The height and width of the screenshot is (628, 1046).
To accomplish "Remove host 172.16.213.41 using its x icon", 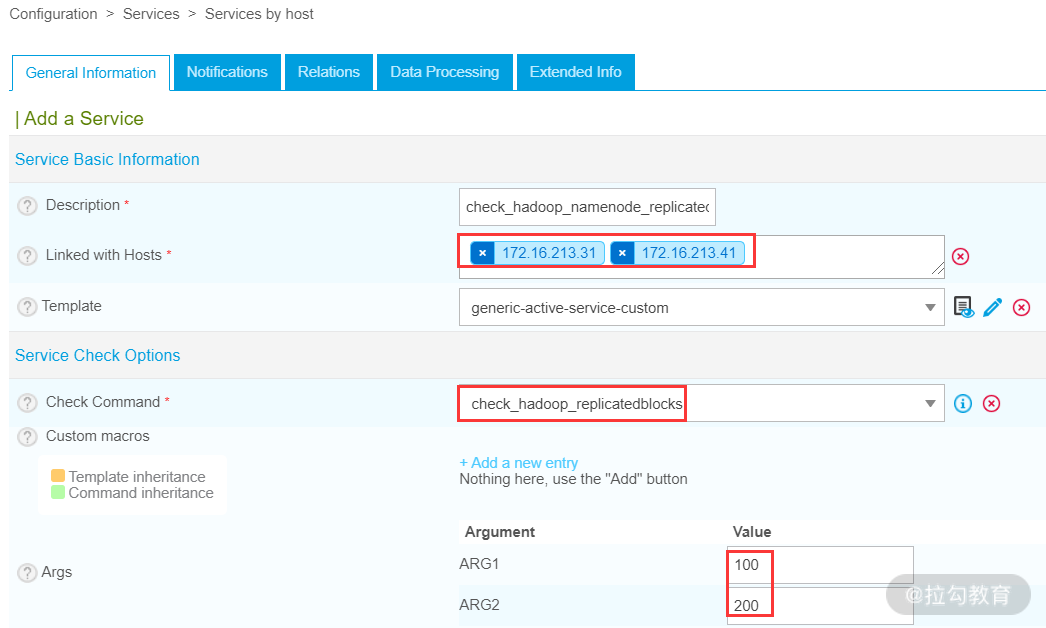I will coord(622,253).
